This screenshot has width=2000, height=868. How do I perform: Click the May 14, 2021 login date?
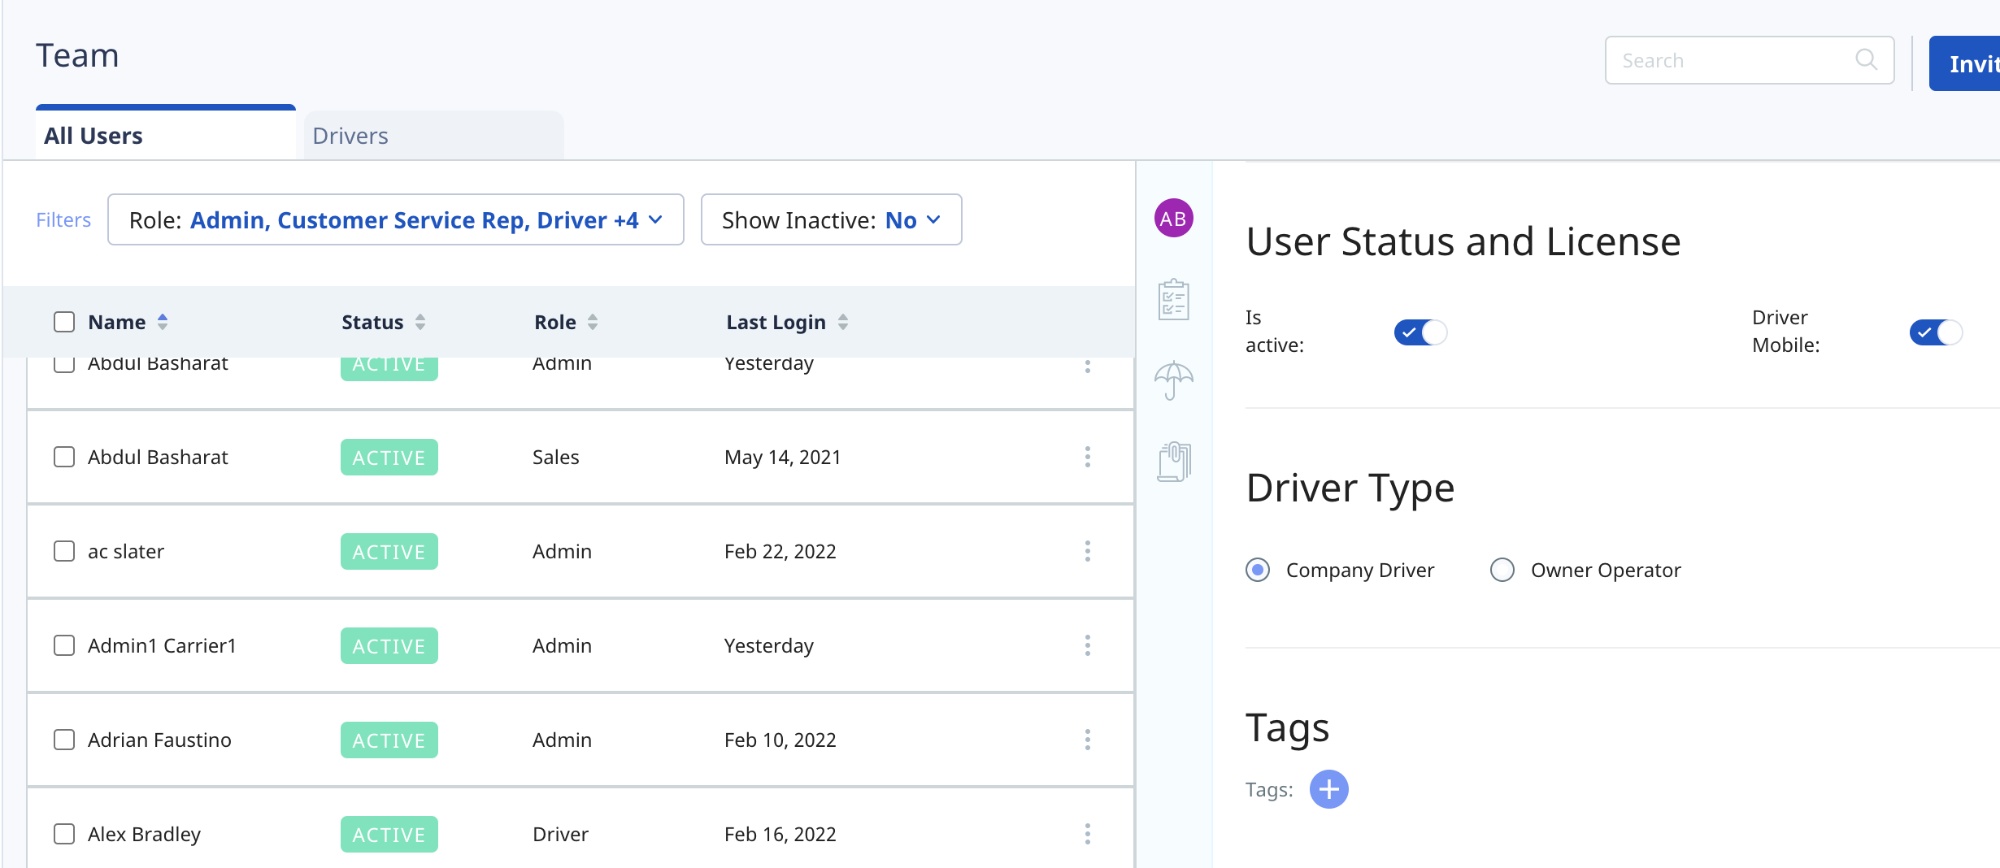[x=783, y=457]
